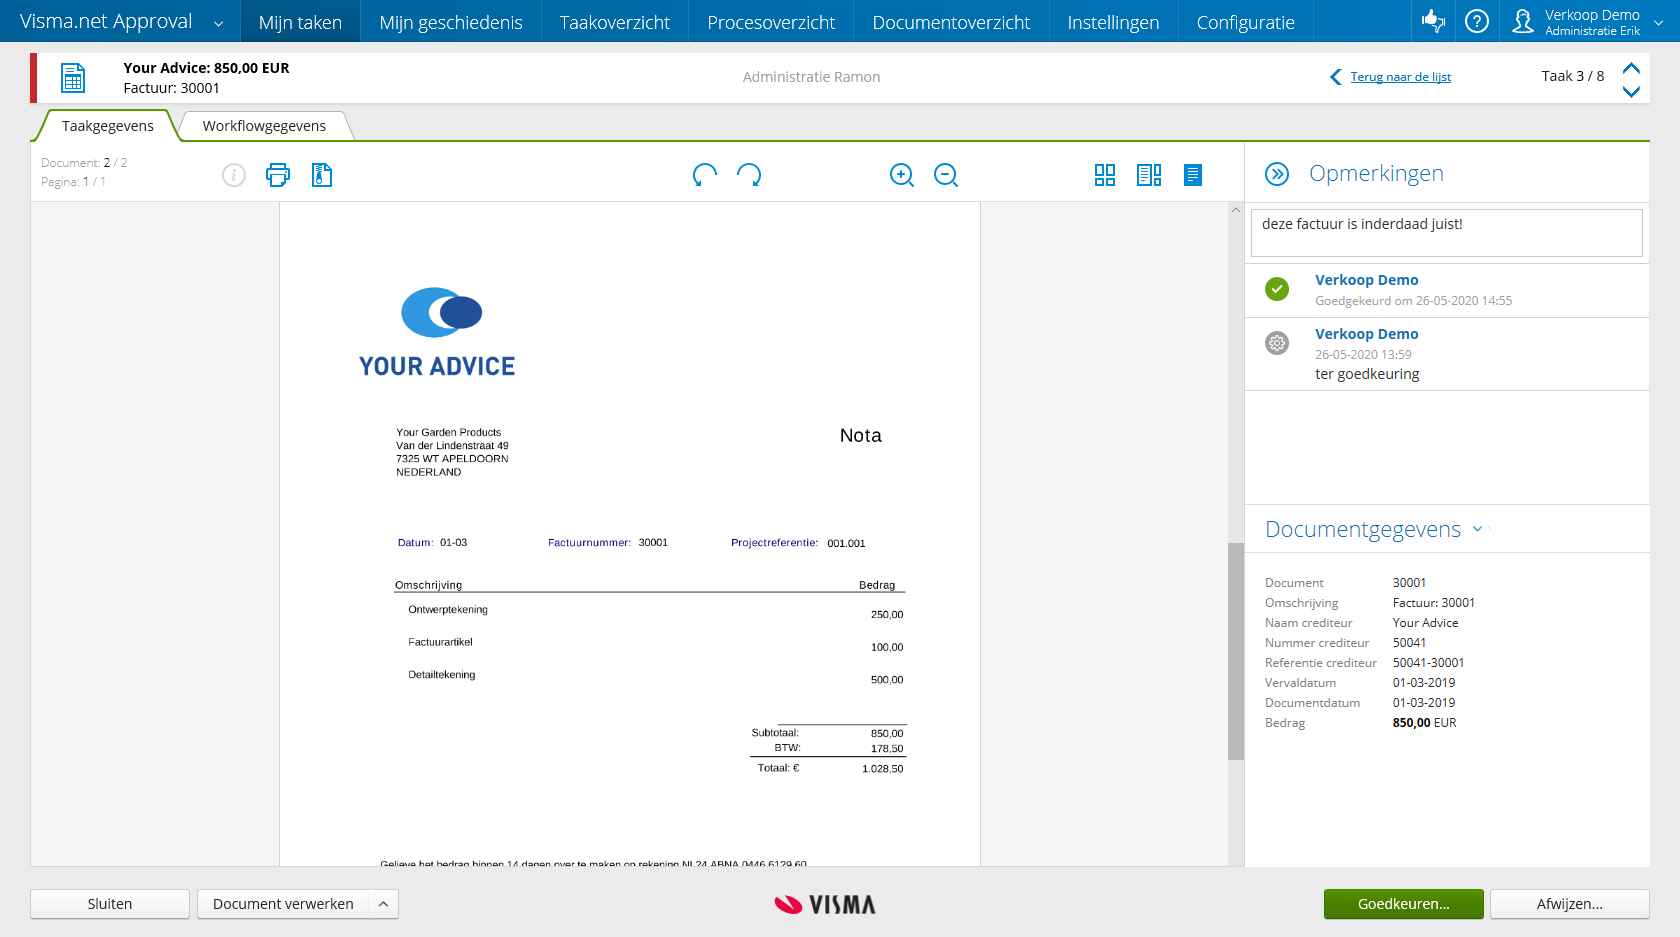Image resolution: width=1680 pixels, height=937 pixels.
Task: Click the Document 2 / 2 counter
Action: [x=84, y=162]
